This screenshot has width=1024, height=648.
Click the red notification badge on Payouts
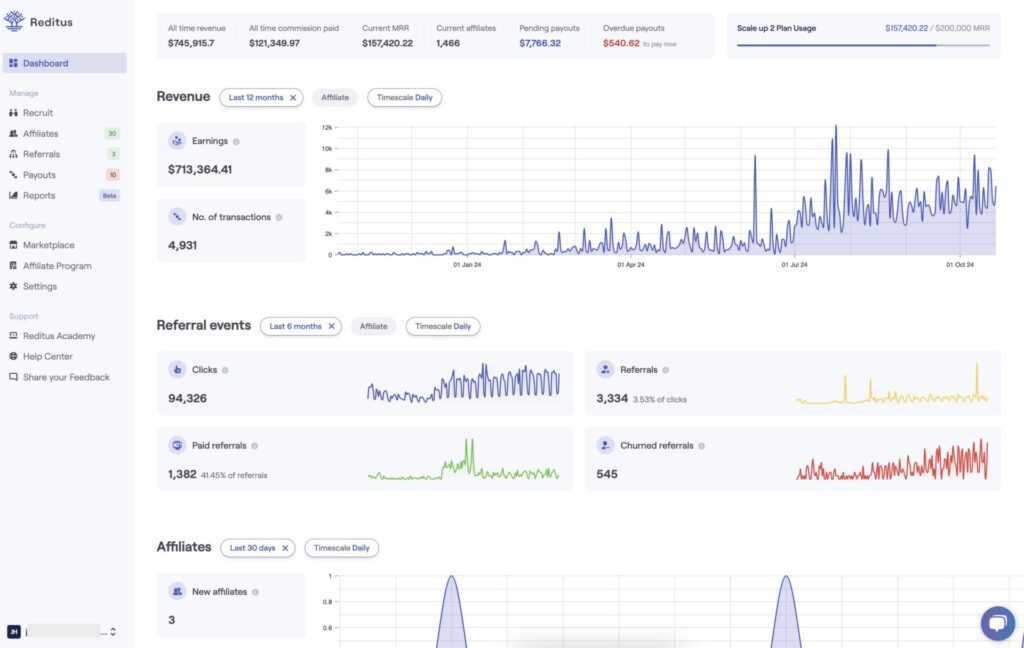pos(113,175)
